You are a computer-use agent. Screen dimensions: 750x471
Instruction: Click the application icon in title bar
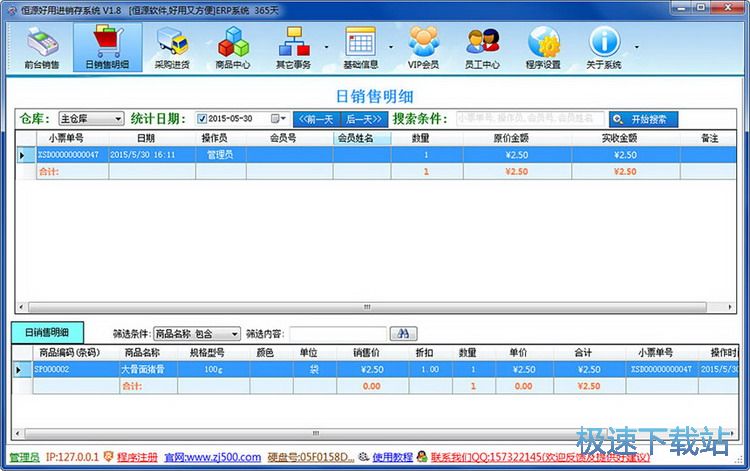[12, 11]
